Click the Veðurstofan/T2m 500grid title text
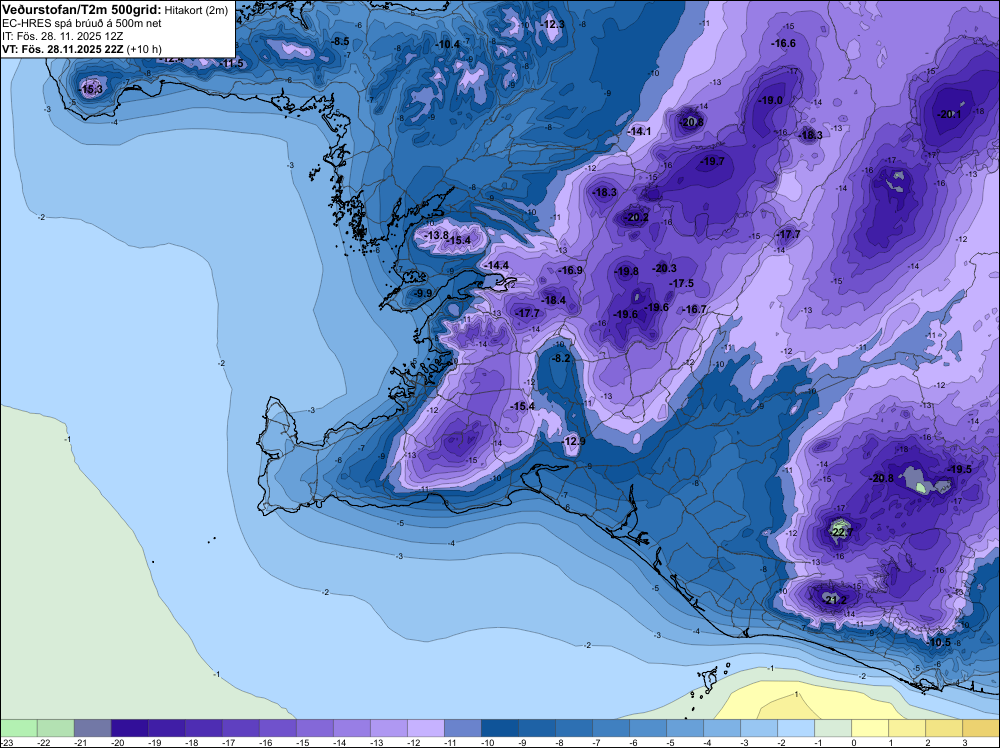Viewport: 1000px width, 748px height. tap(82, 9)
